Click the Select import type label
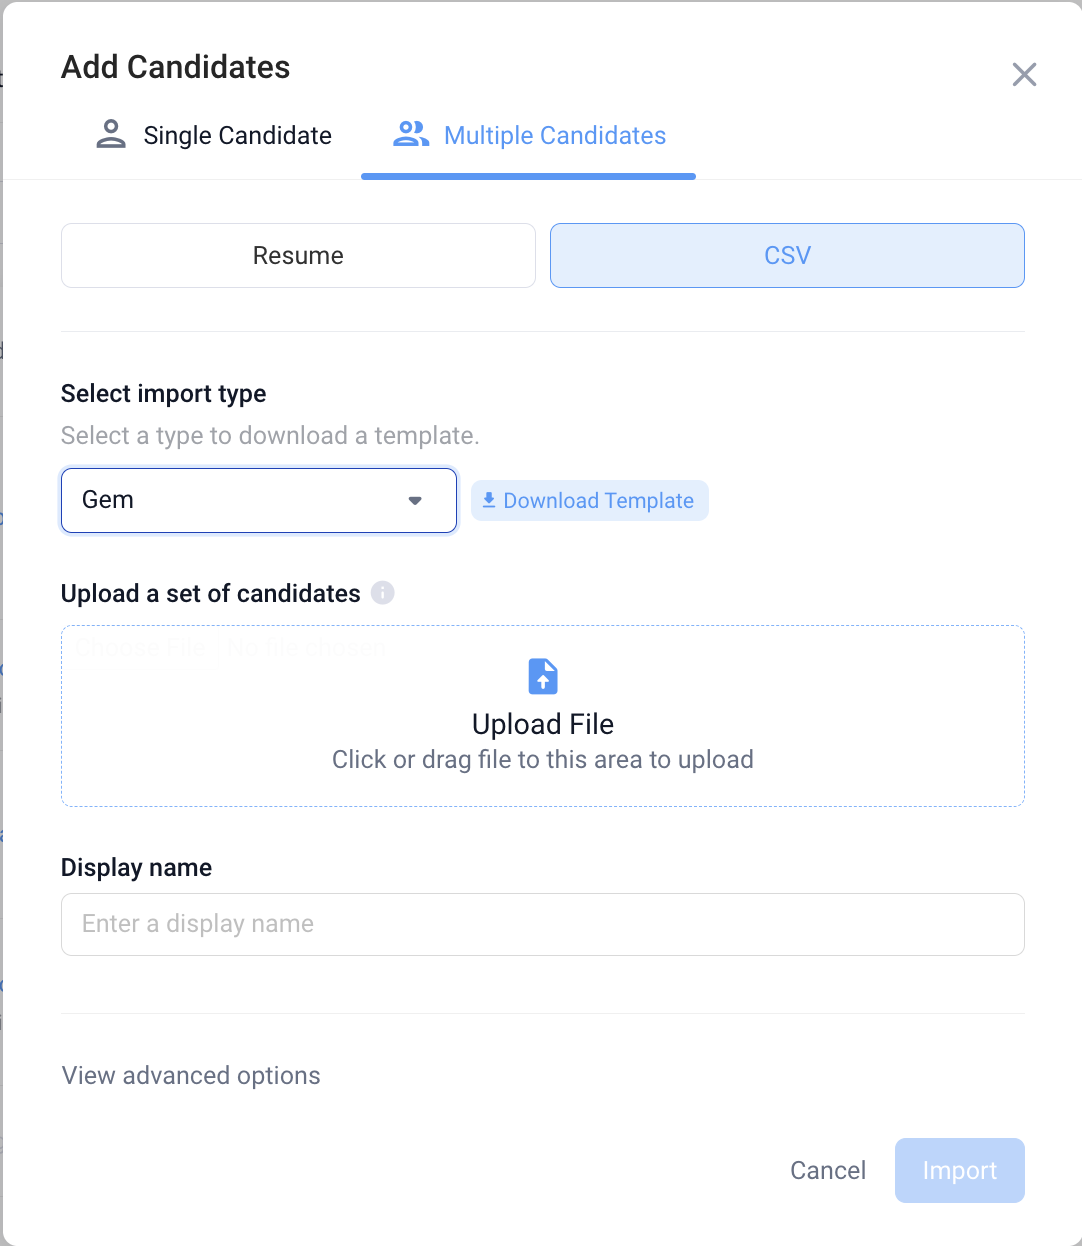This screenshot has width=1082, height=1246. tap(164, 394)
